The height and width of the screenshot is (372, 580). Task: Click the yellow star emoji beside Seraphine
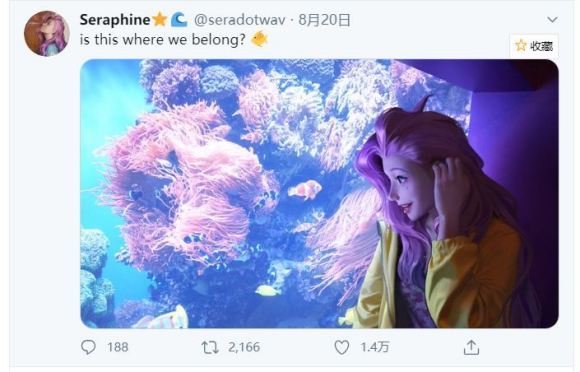(159, 19)
